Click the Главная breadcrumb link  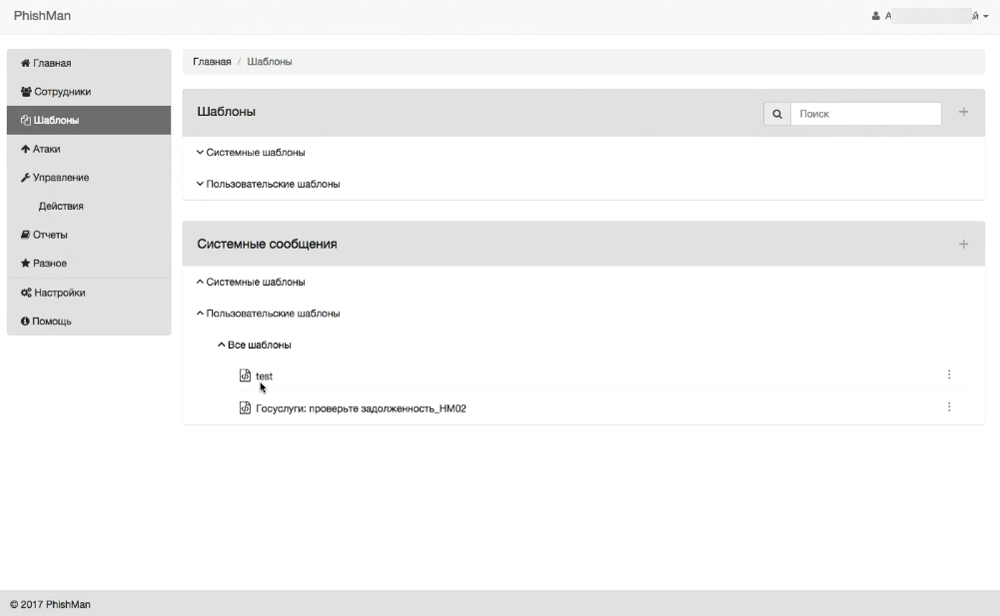point(212,62)
